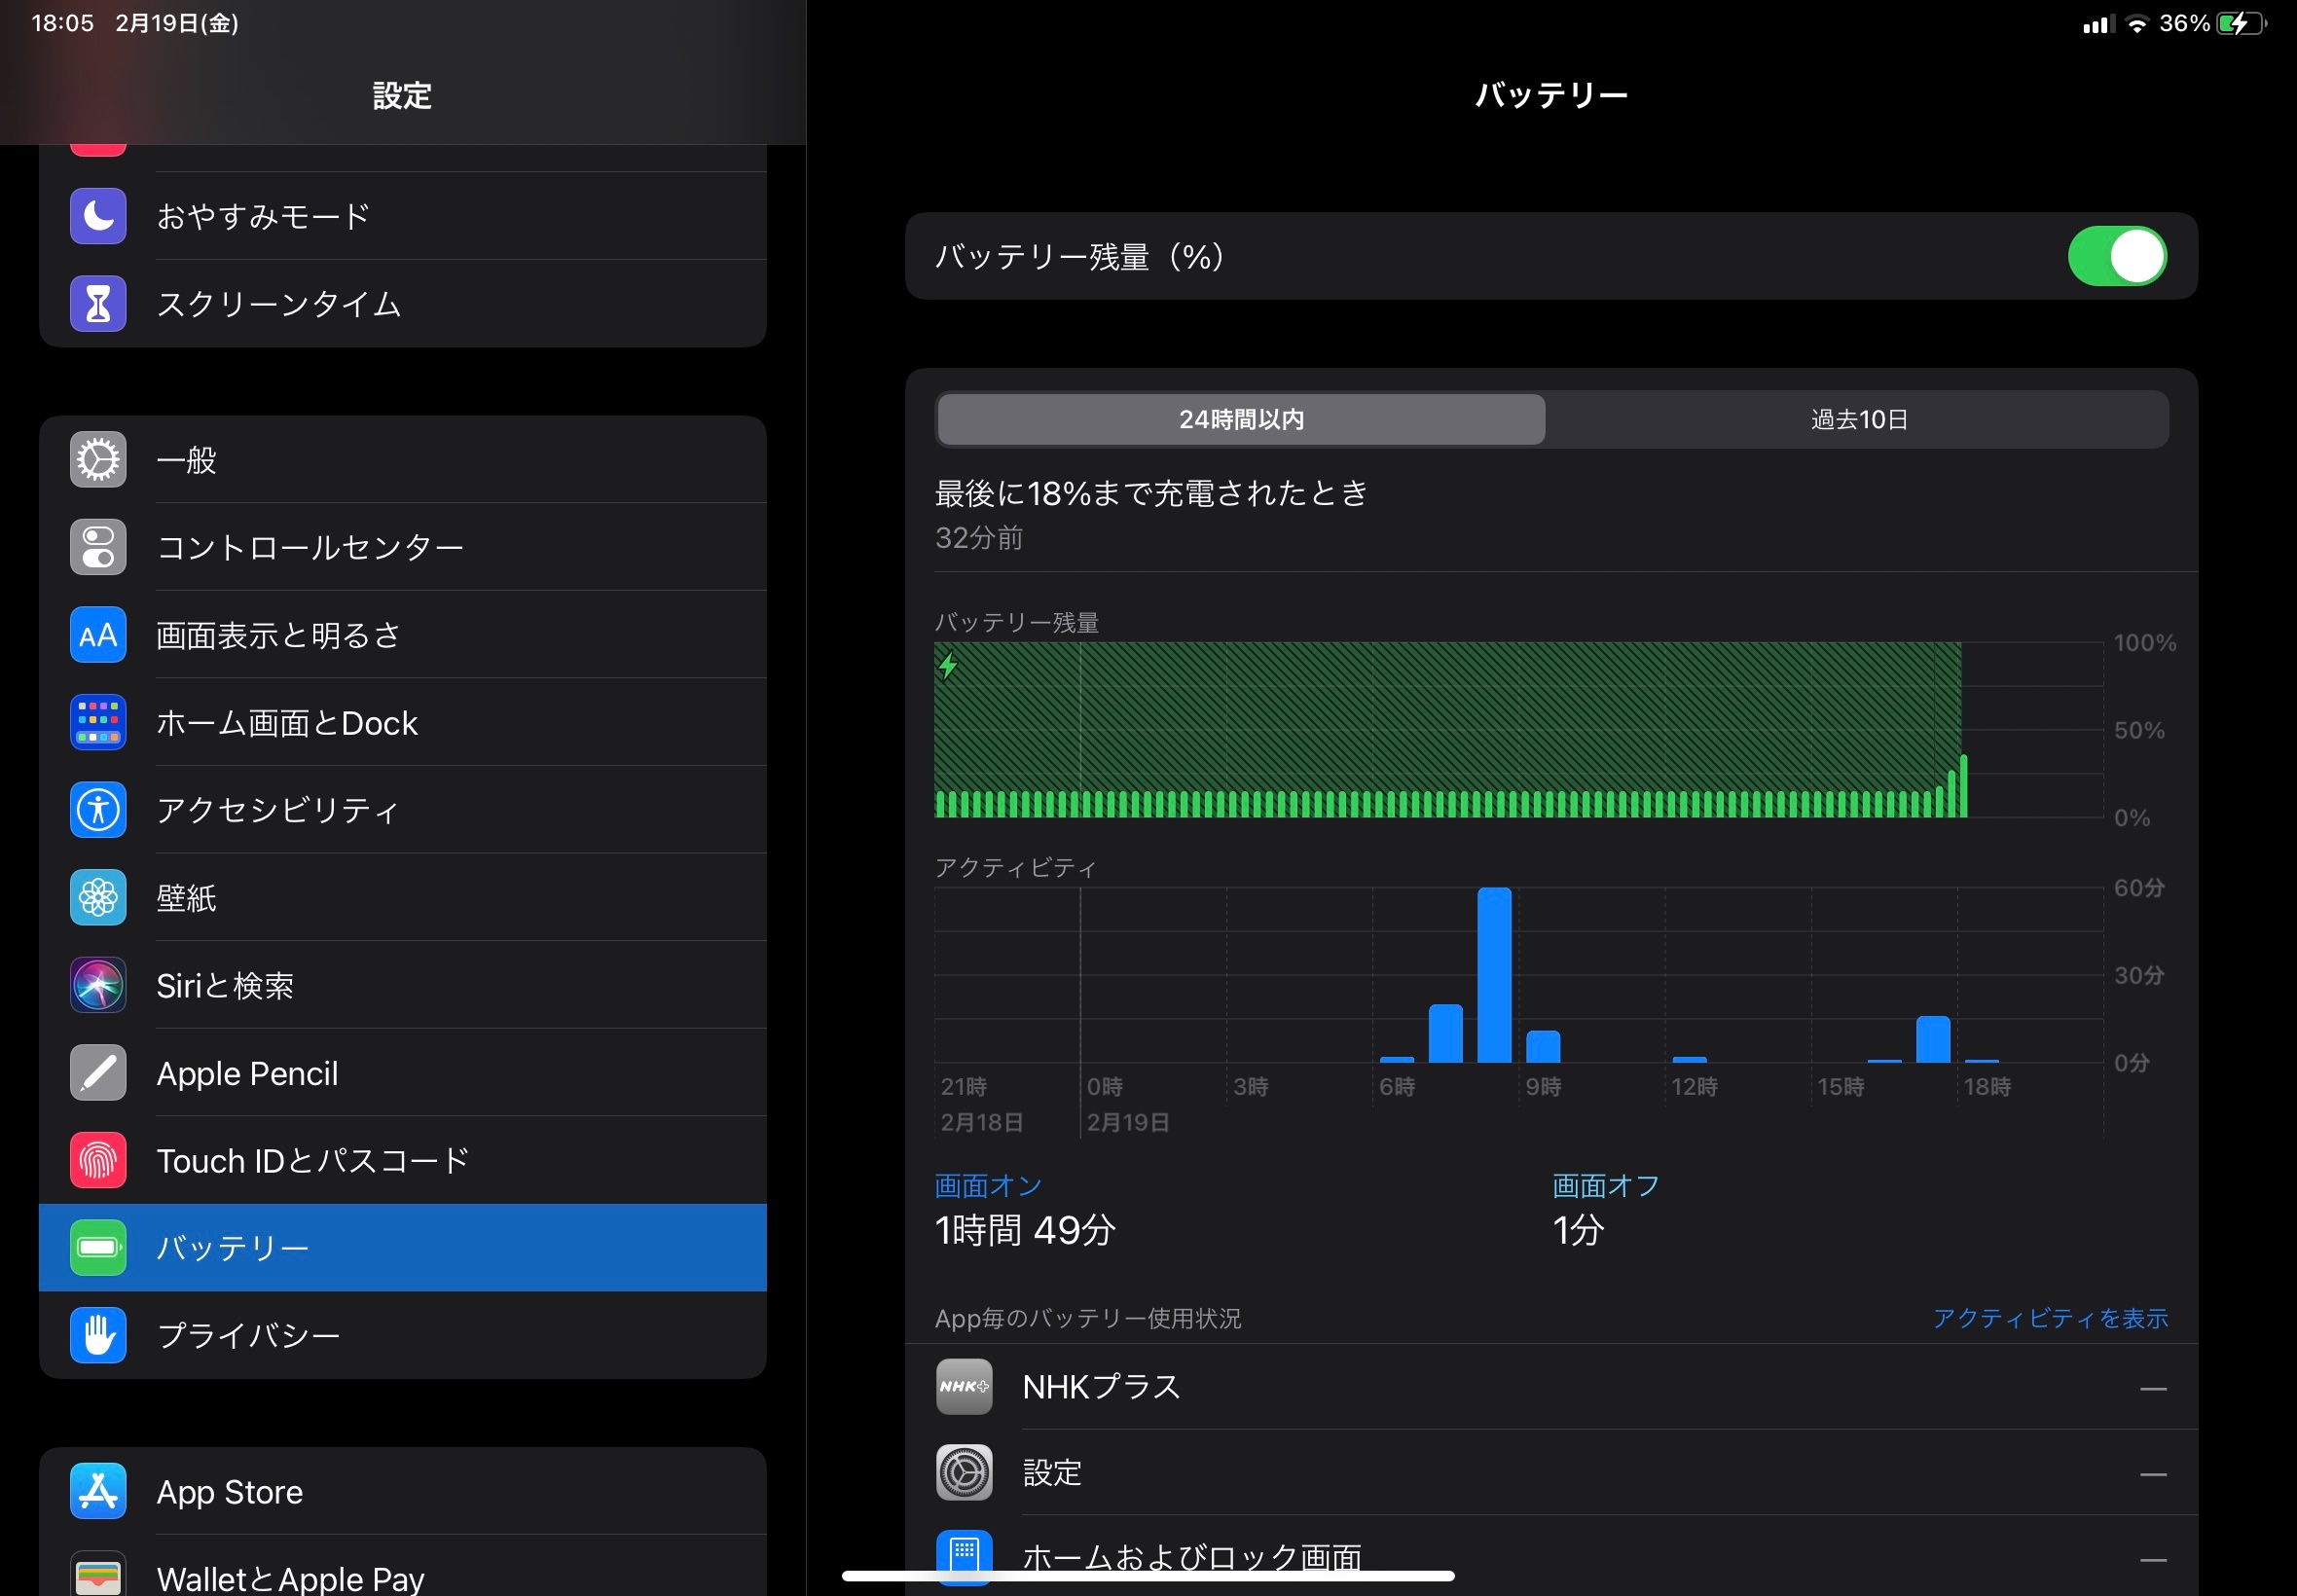Tap the Touch IDとパスコード fingerprint icon

(x=98, y=1160)
